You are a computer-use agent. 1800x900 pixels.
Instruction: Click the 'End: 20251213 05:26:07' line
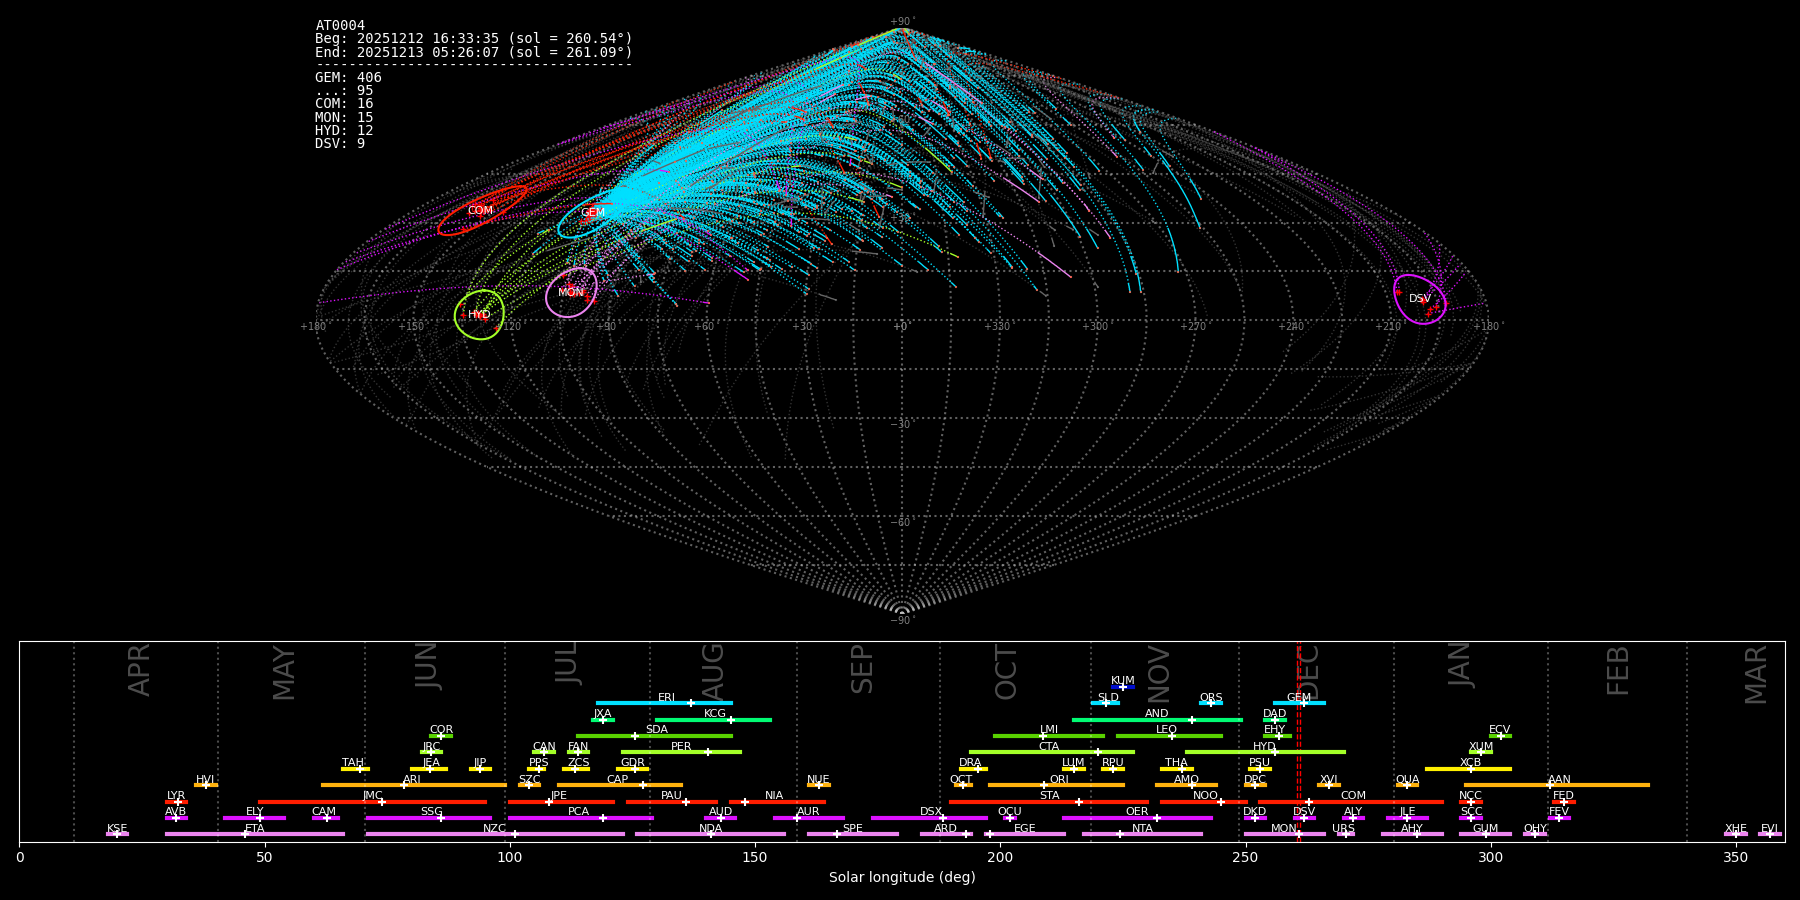474,52
